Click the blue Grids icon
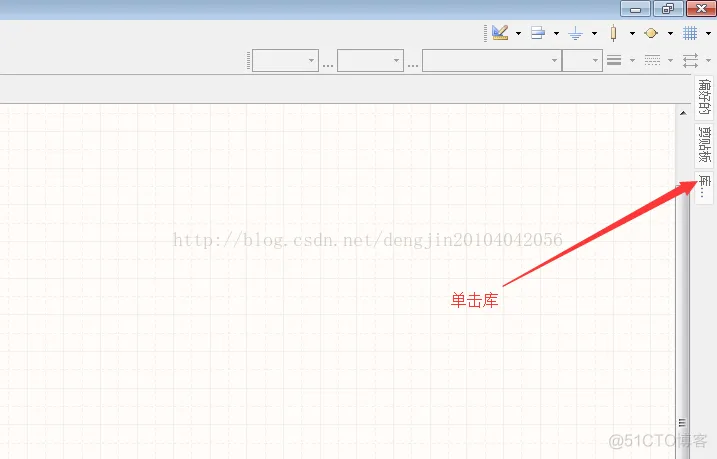This screenshot has height=459, width=717. 690,33
